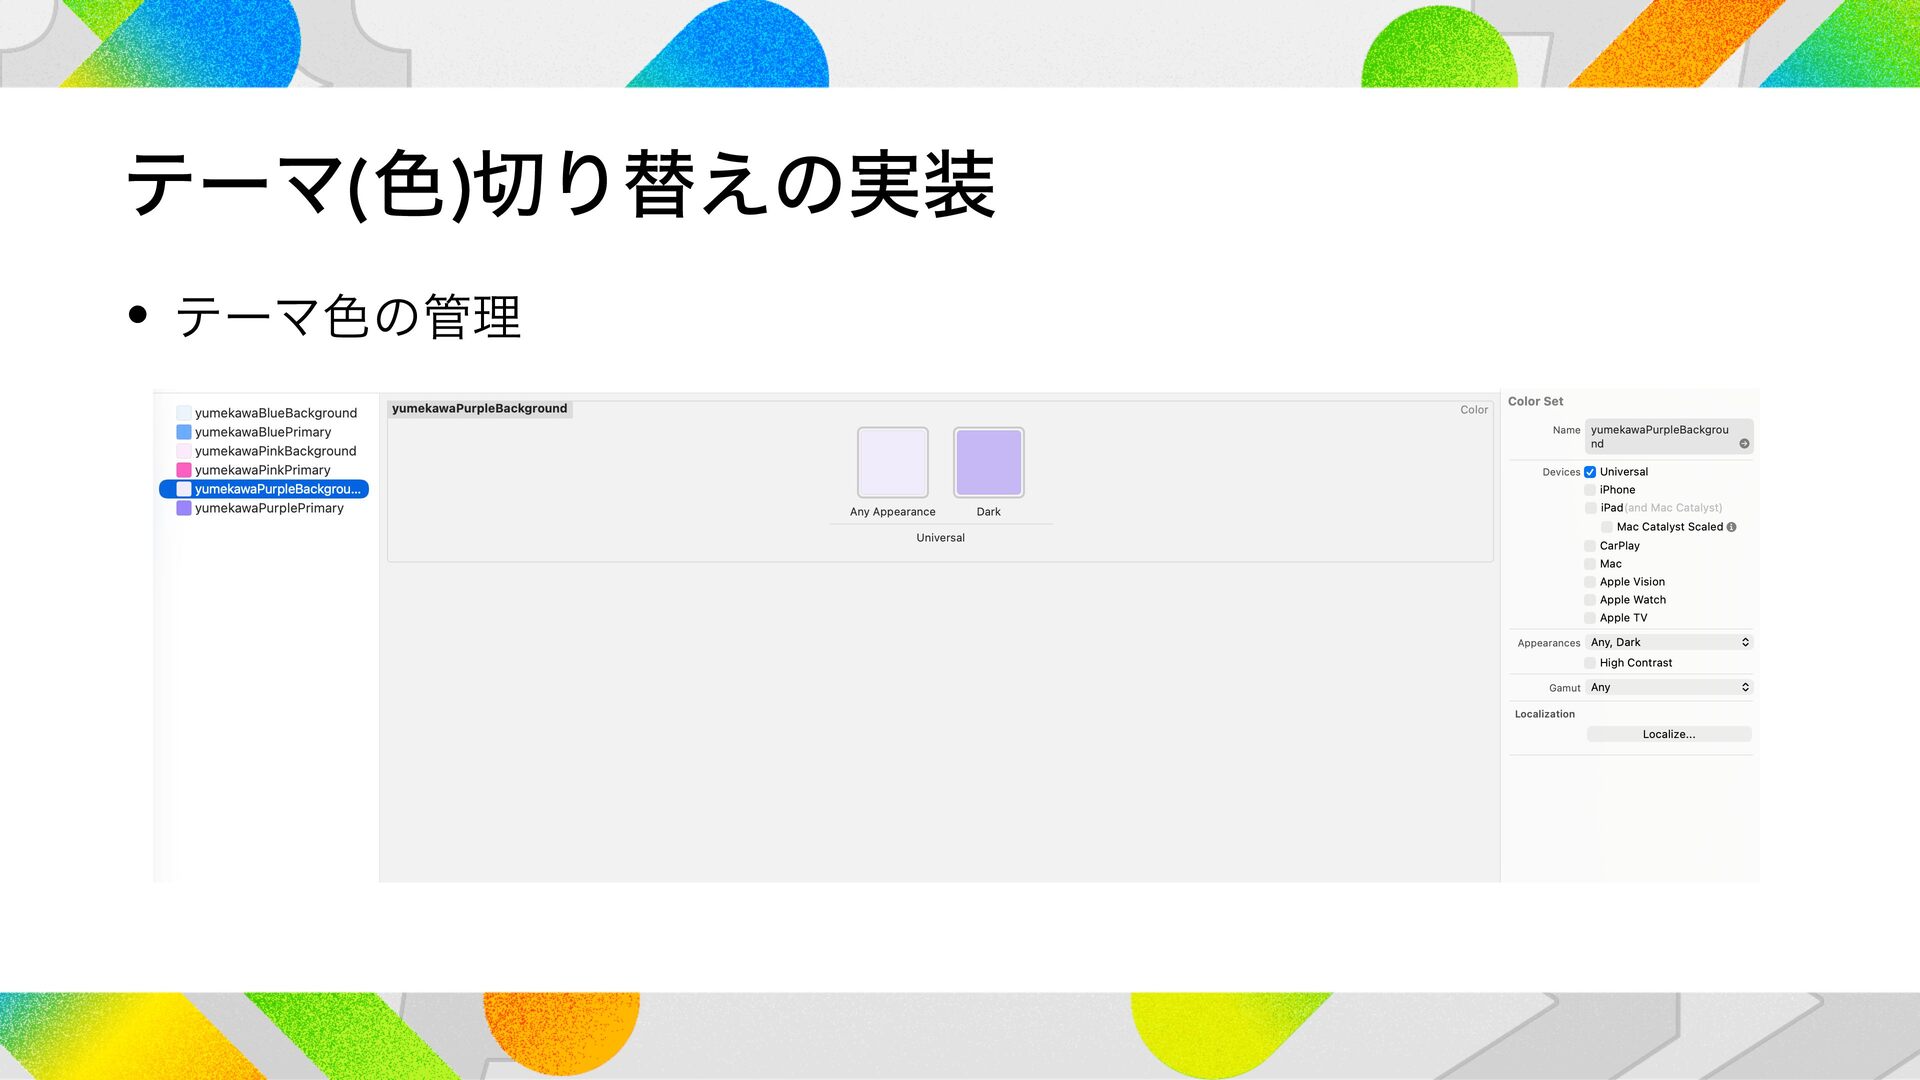Uncheck the Universal devices checkbox
This screenshot has height=1080, width=1920.
click(x=1590, y=472)
